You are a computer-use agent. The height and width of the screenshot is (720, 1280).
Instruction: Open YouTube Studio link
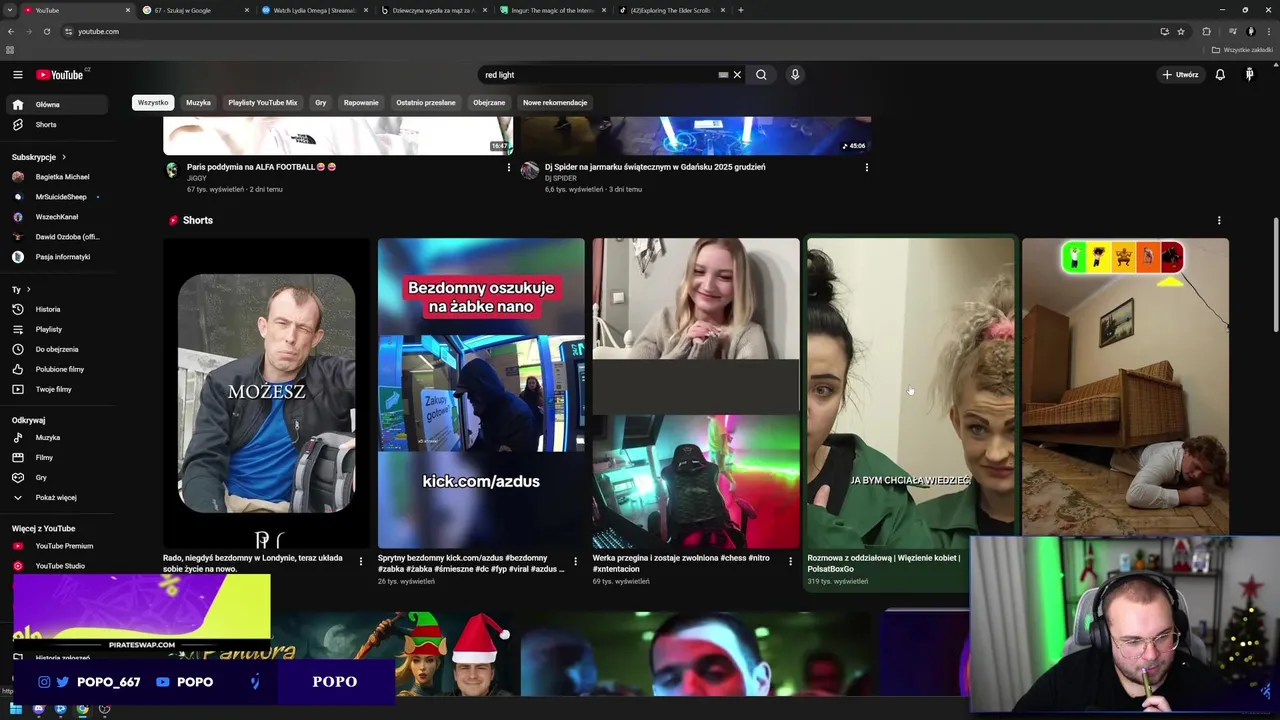(x=60, y=566)
